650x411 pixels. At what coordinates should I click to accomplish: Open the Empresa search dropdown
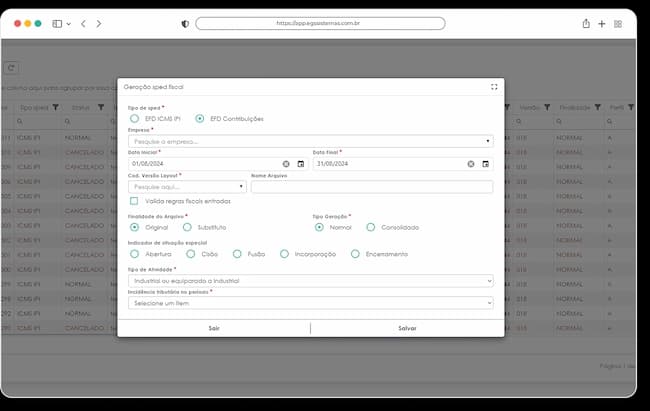click(x=310, y=141)
